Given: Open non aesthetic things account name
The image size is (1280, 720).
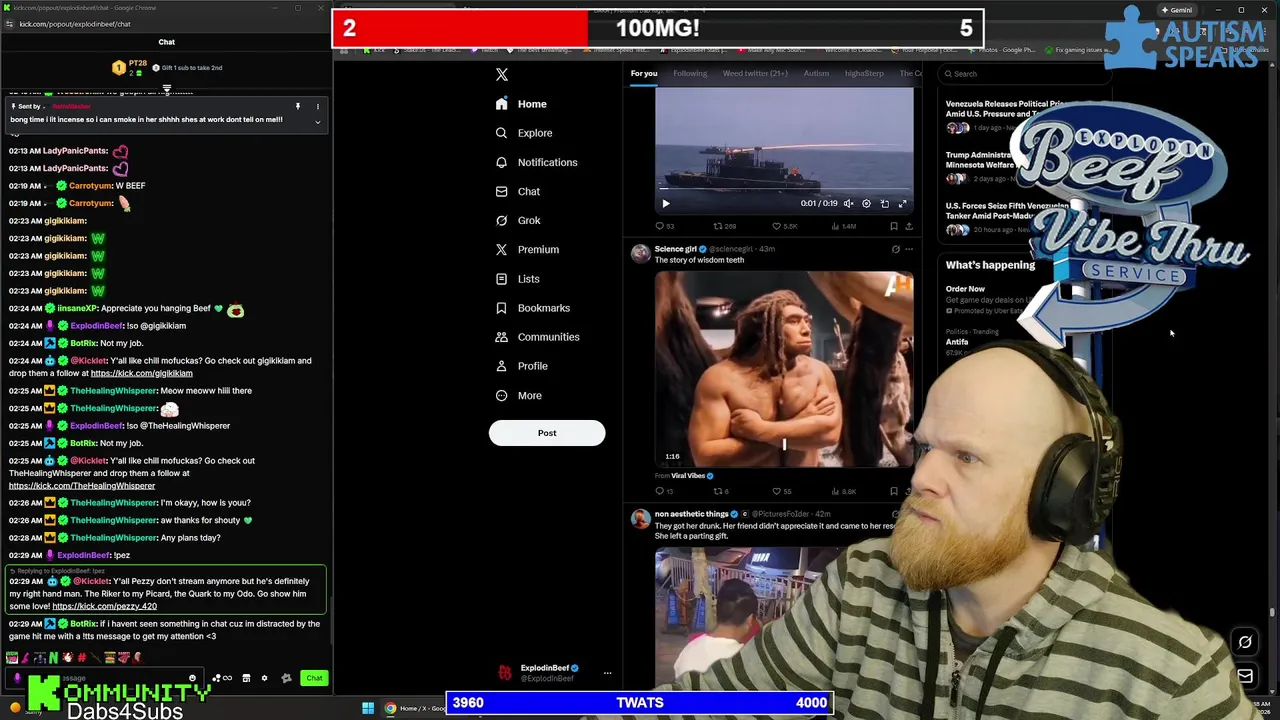Looking at the screenshot, I should click(x=691, y=514).
